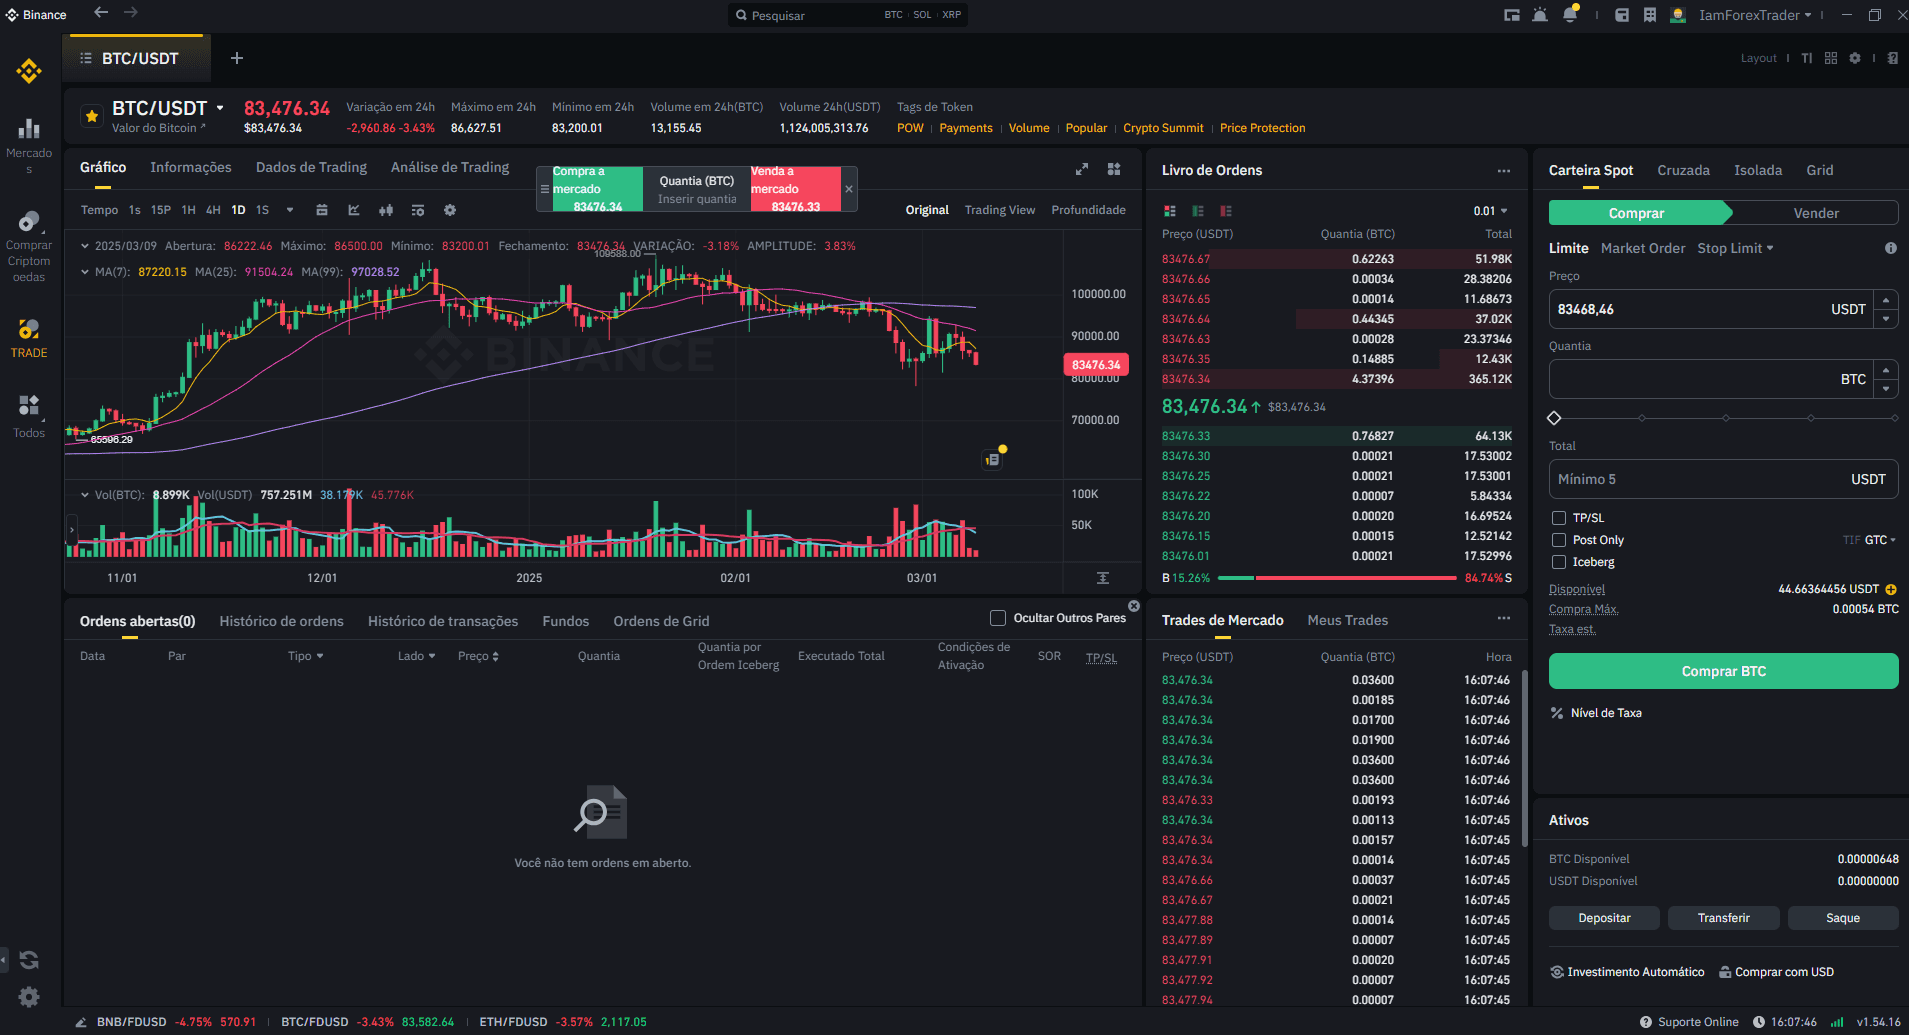This screenshot has width=1909, height=1035.
Task: Open chart indicators icon
Action: click(x=418, y=210)
